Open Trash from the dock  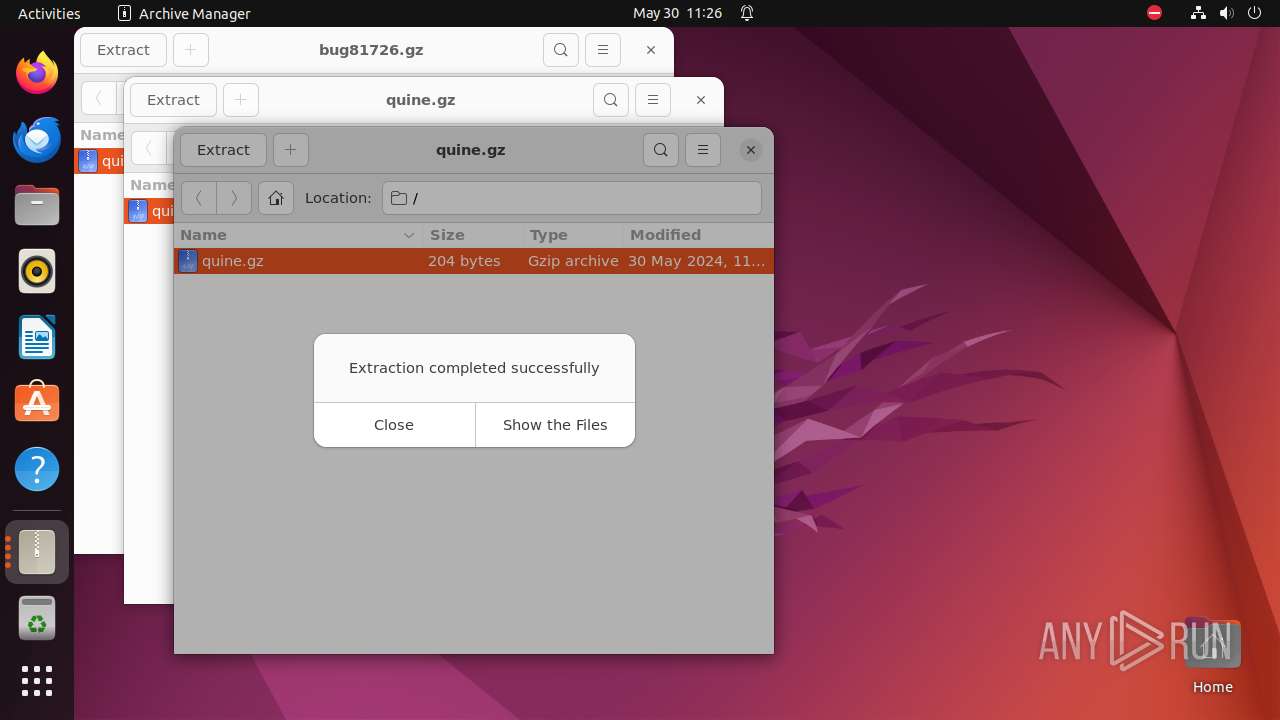(37, 618)
